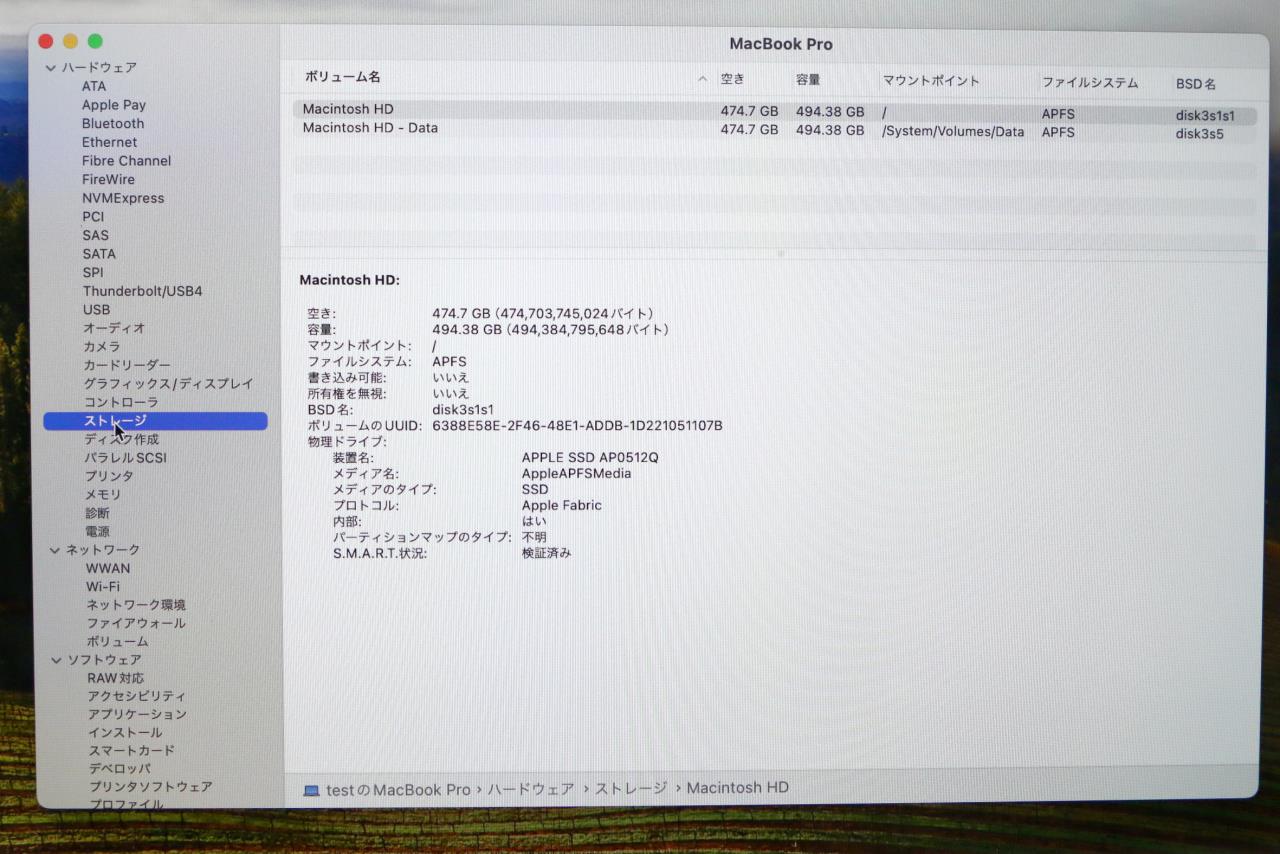Select USB in the sidebar
Screen dimensions: 1280x854
(96, 310)
